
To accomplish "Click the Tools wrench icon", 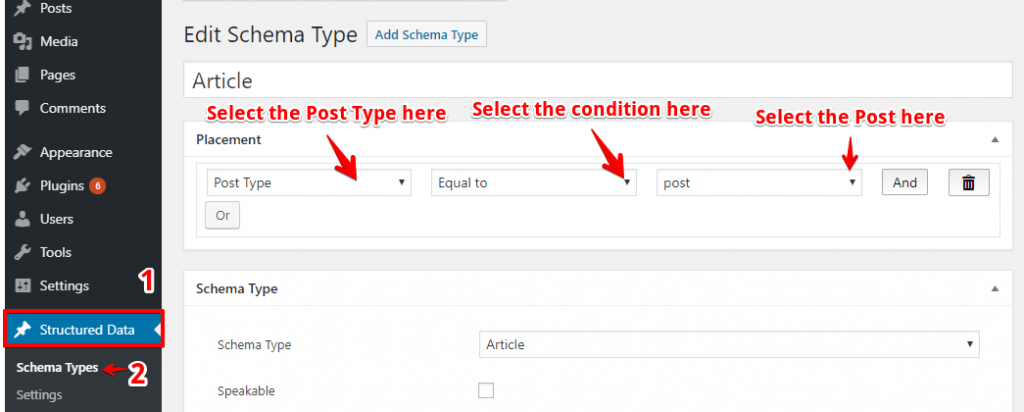I will coord(23,253).
